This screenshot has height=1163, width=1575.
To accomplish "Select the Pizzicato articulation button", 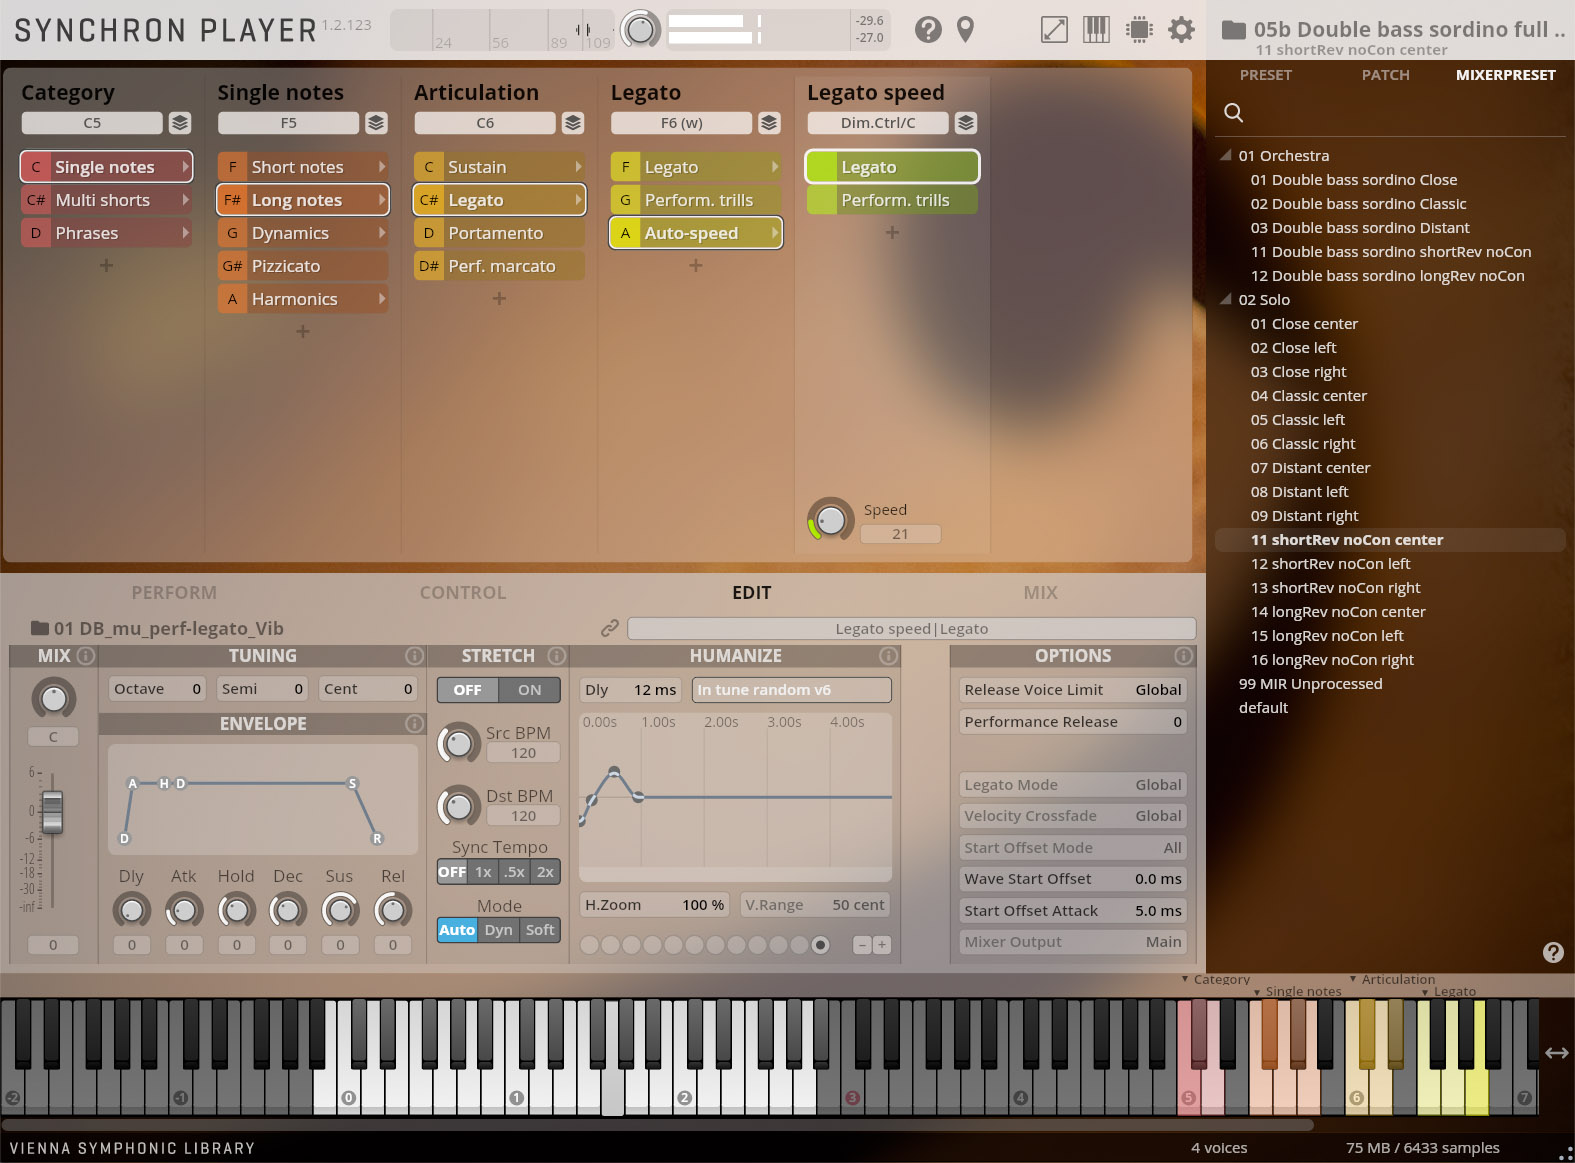I will (x=302, y=266).
